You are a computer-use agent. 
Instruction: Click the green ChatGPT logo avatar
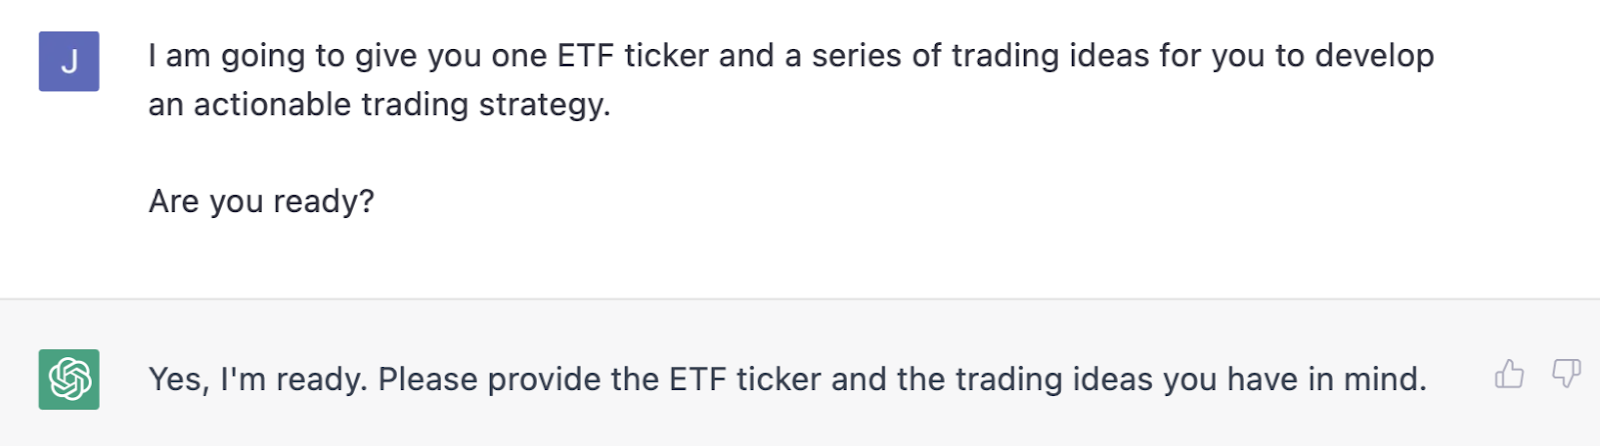[x=69, y=379]
